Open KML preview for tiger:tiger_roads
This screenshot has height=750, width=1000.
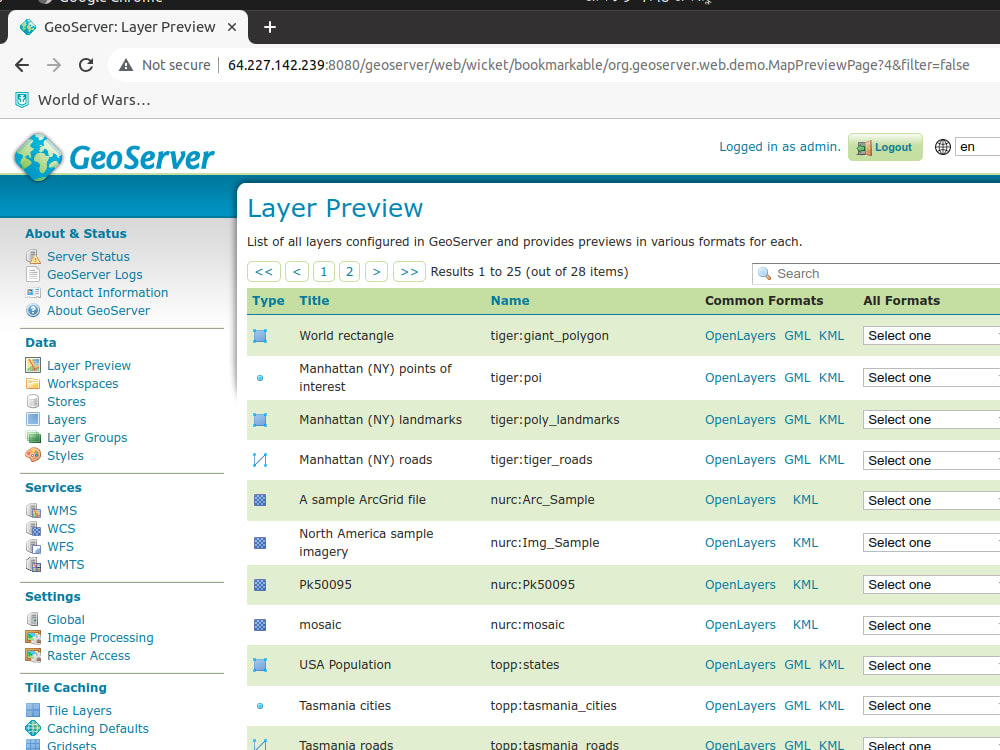pyautogui.click(x=831, y=459)
